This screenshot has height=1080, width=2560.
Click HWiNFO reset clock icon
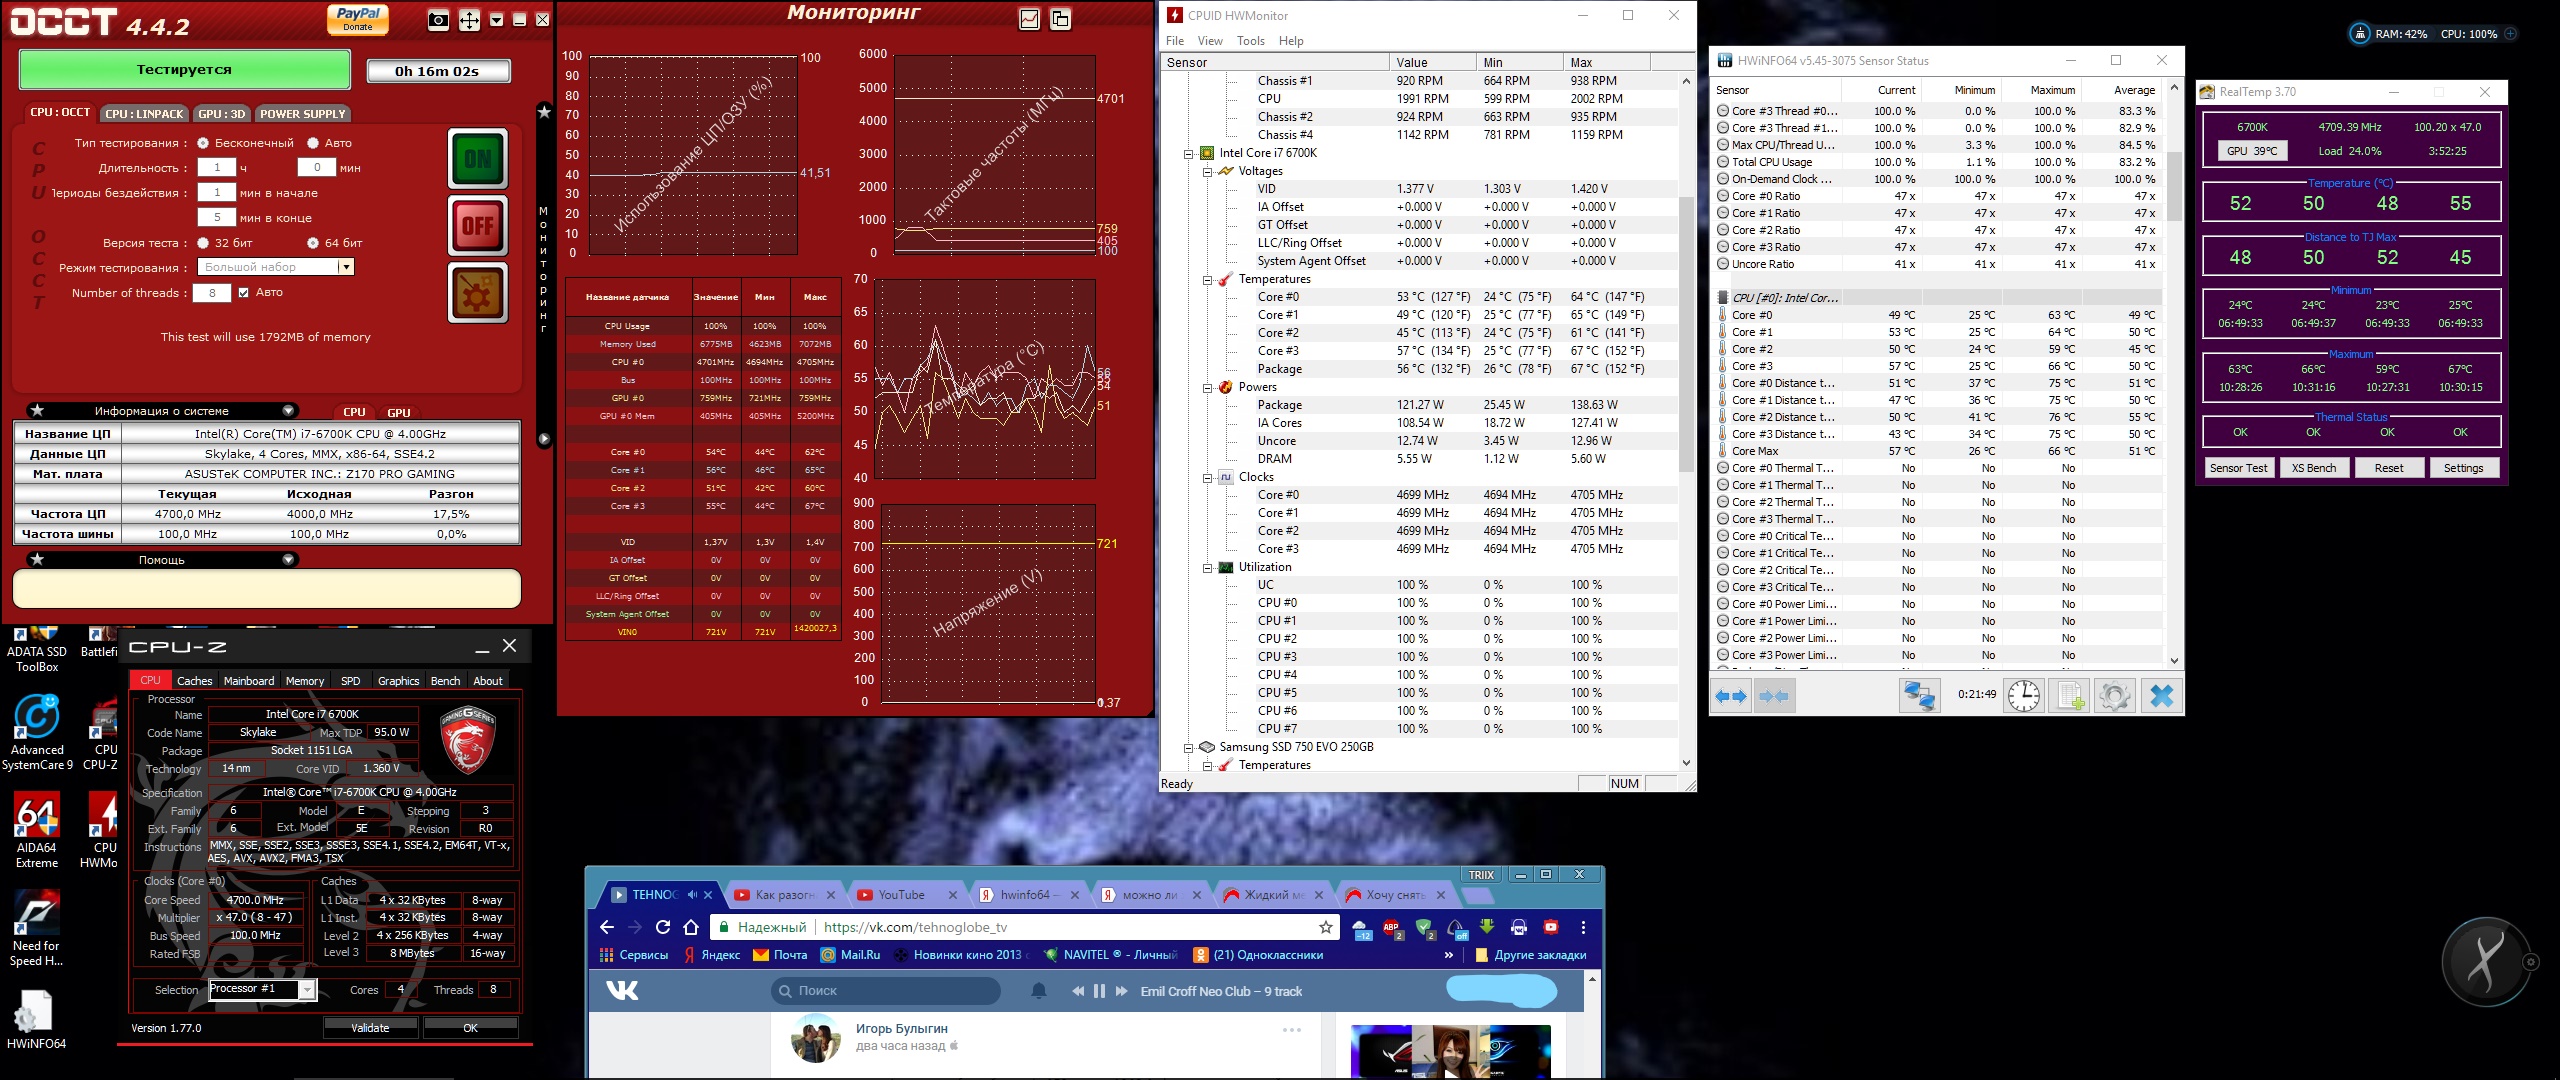(2024, 696)
